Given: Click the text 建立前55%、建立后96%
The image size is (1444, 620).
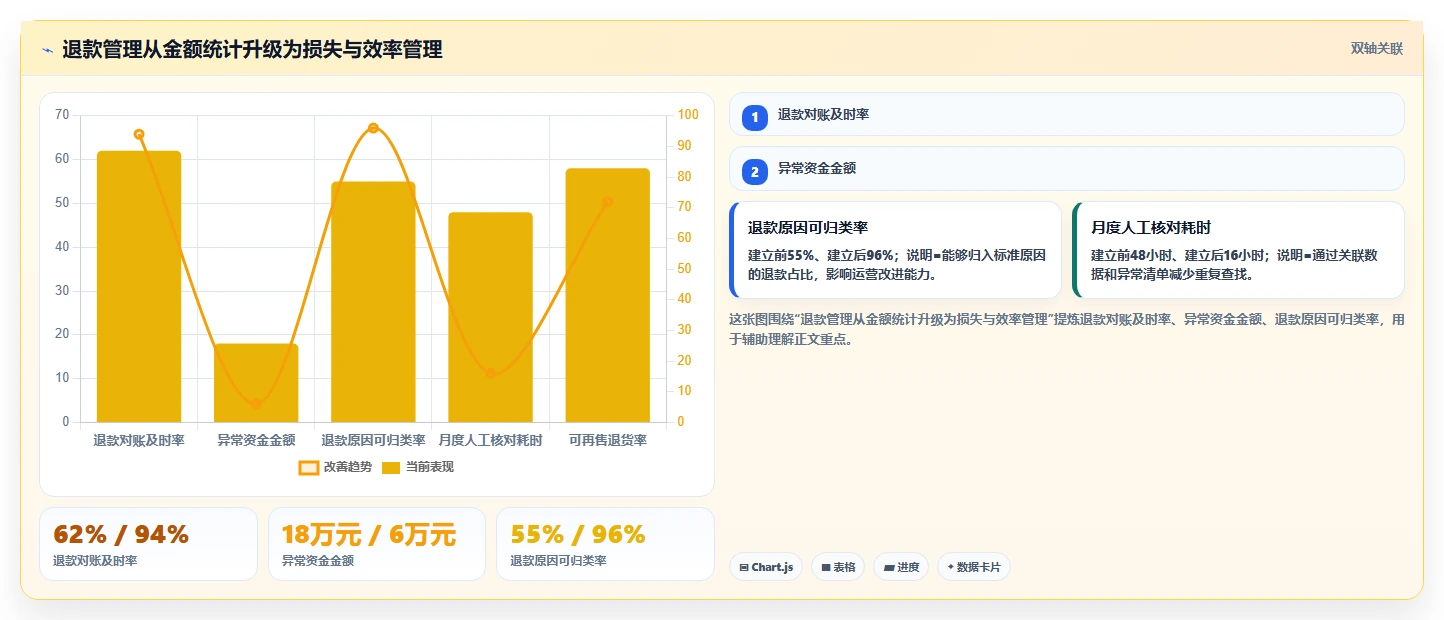Looking at the screenshot, I should 821,254.
